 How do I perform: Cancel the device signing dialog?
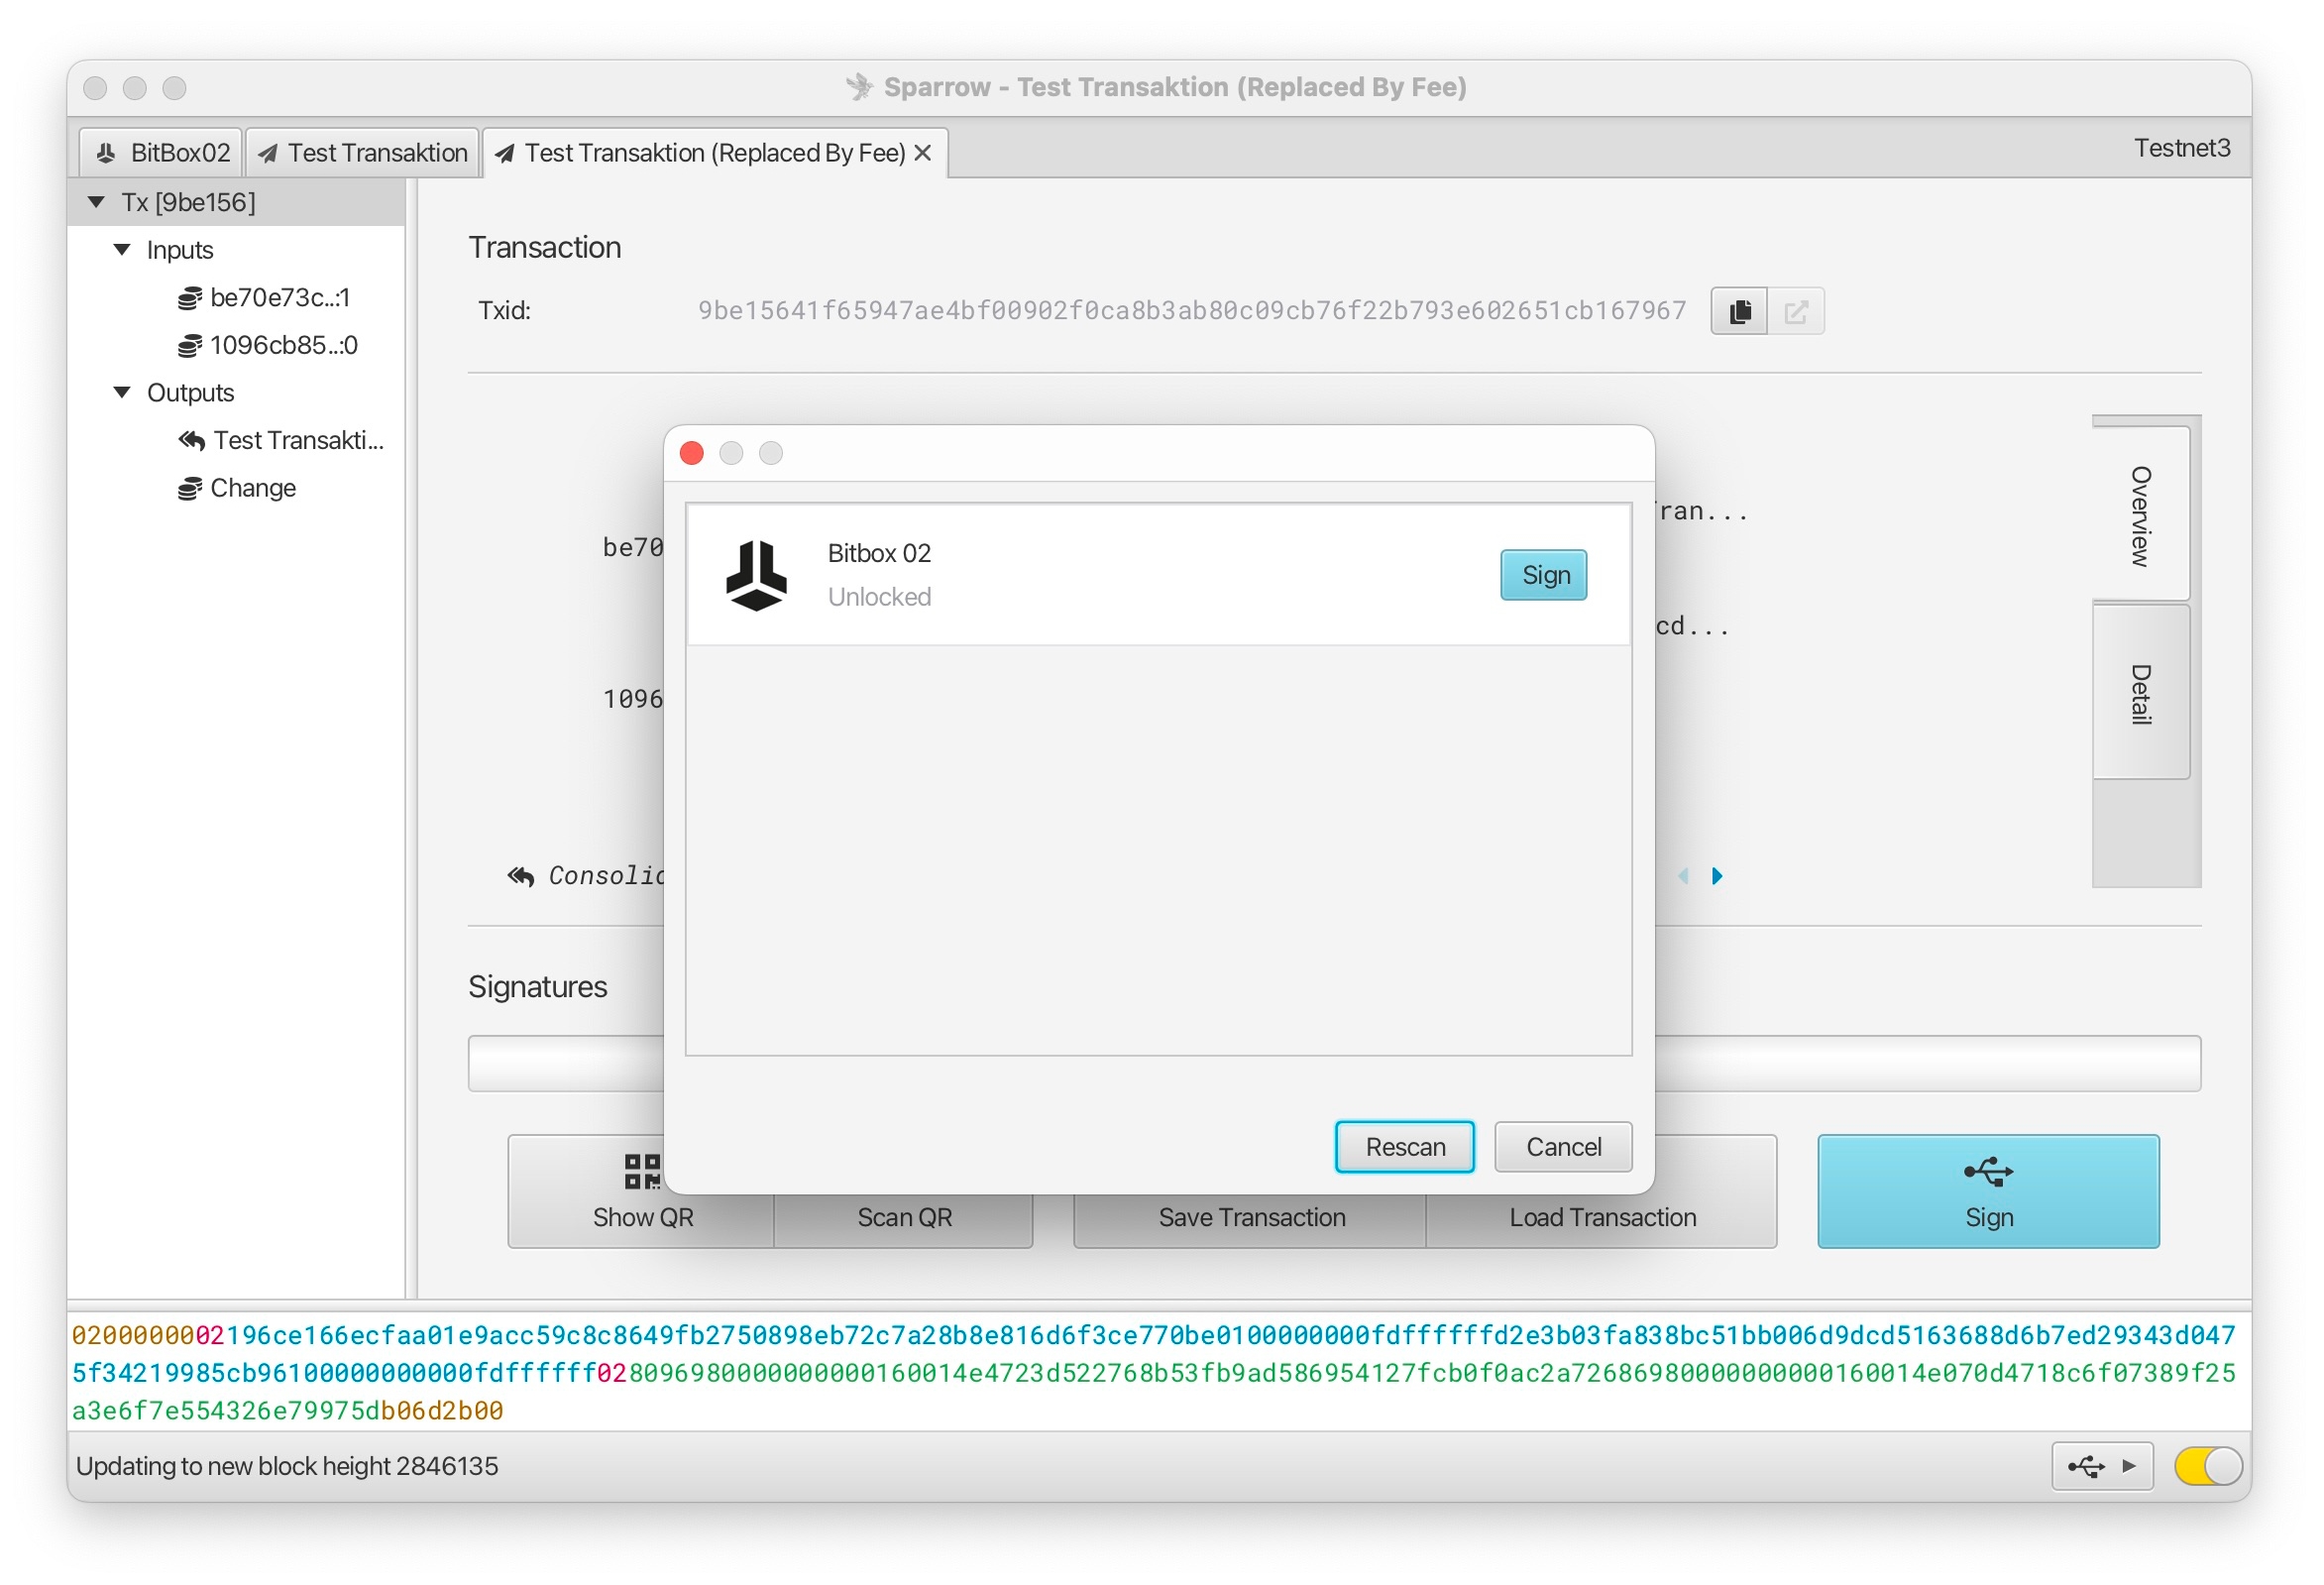click(x=1562, y=1147)
